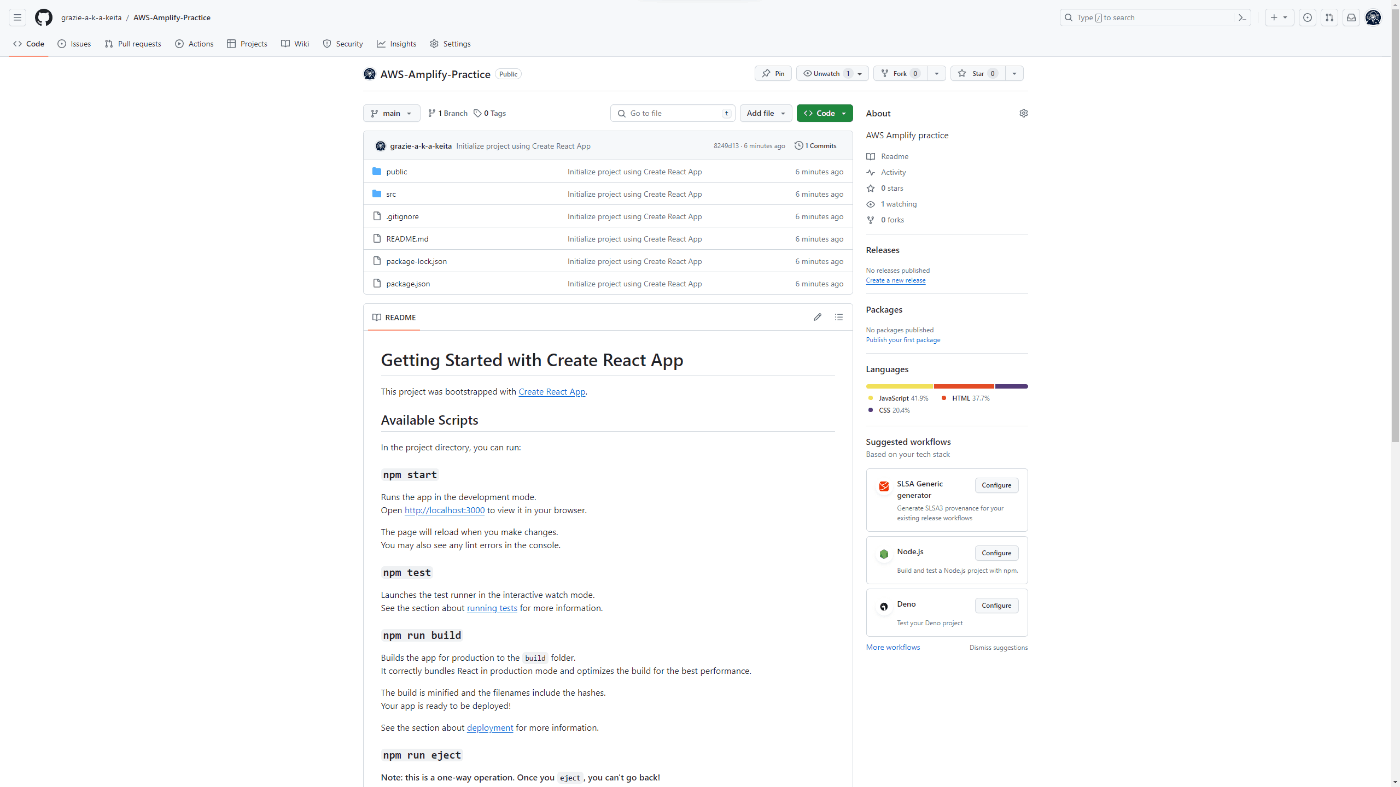
Task: Fork the repository with Fork button
Action: point(900,73)
